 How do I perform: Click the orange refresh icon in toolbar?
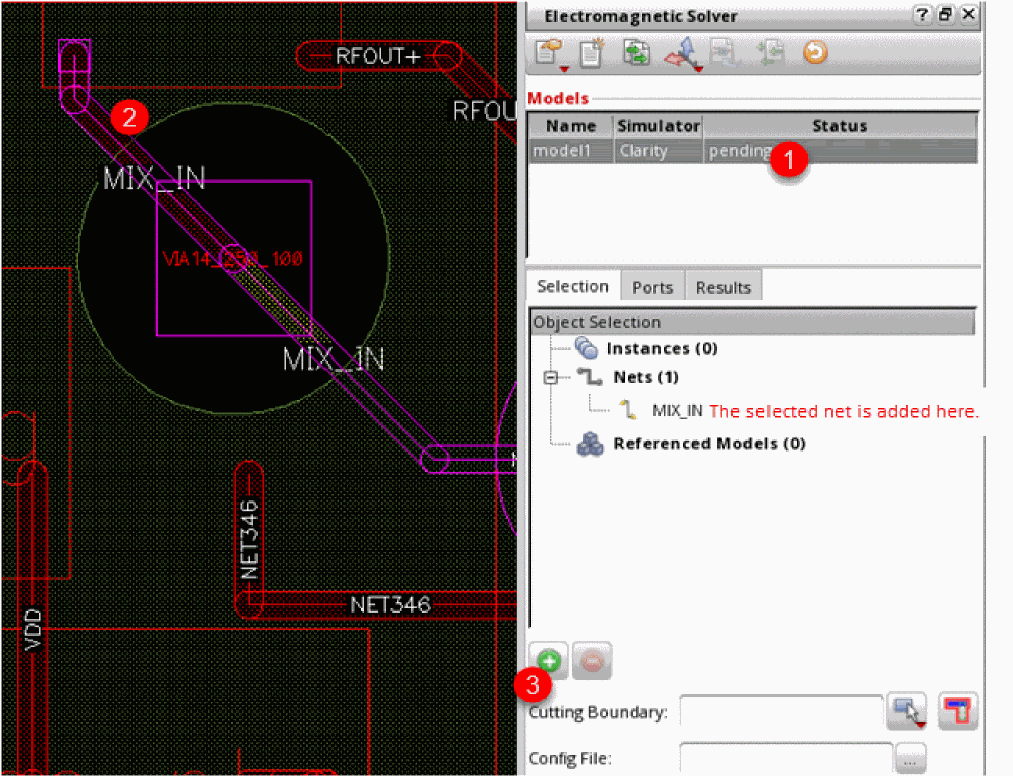tap(815, 52)
